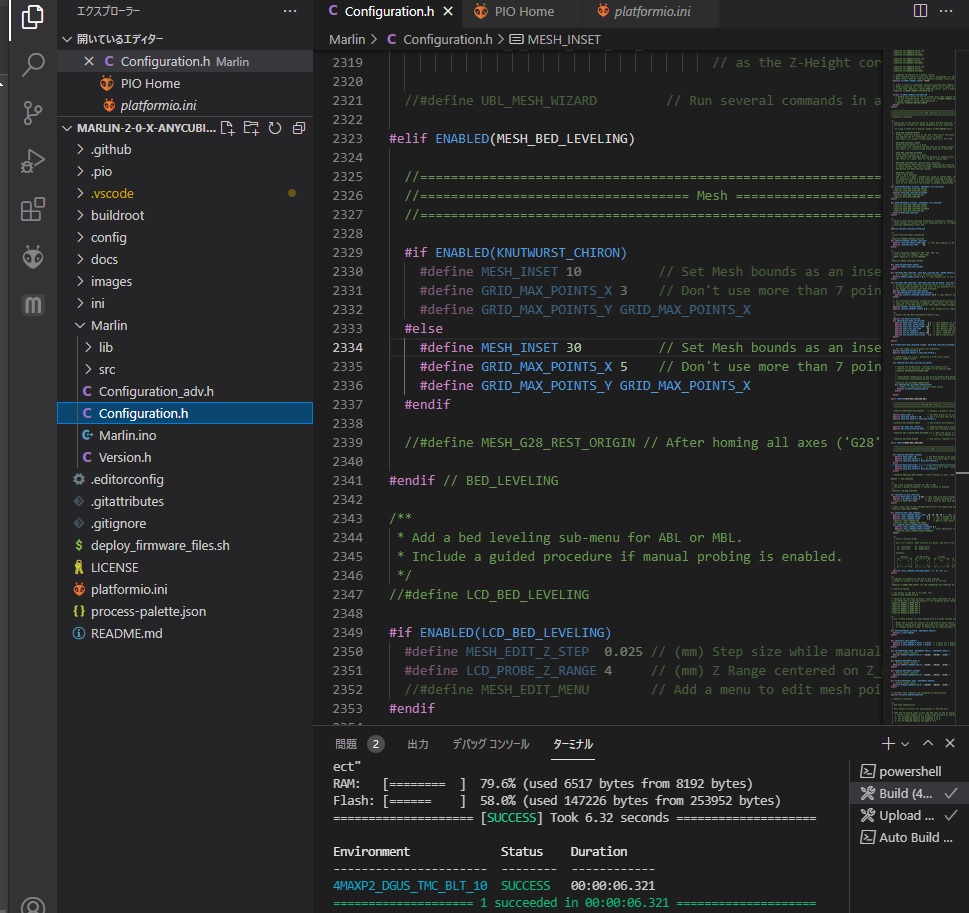Click New Folder icon in explorer header
Screen dimensions: 969x913
pyautogui.click(x=251, y=128)
